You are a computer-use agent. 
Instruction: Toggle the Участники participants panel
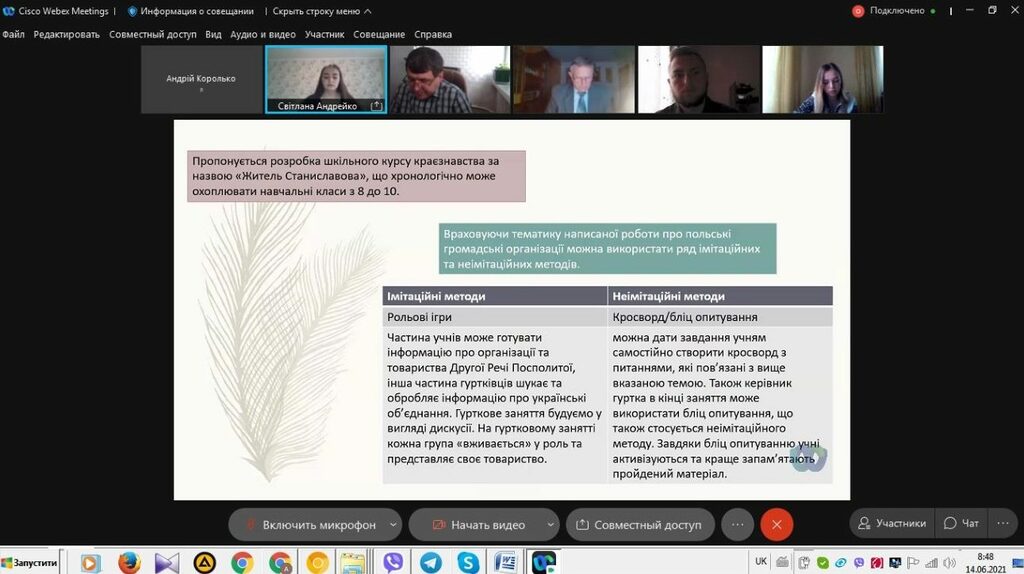coord(890,523)
